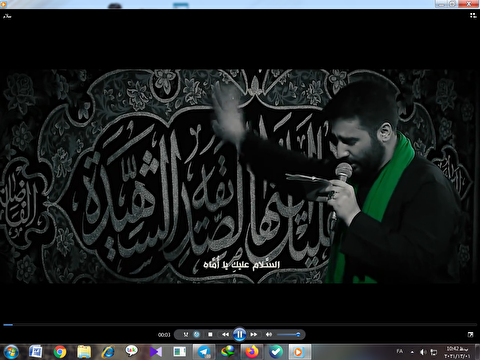Pause the playing video
Viewport: 480px width, 360px height.
[x=239, y=334]
